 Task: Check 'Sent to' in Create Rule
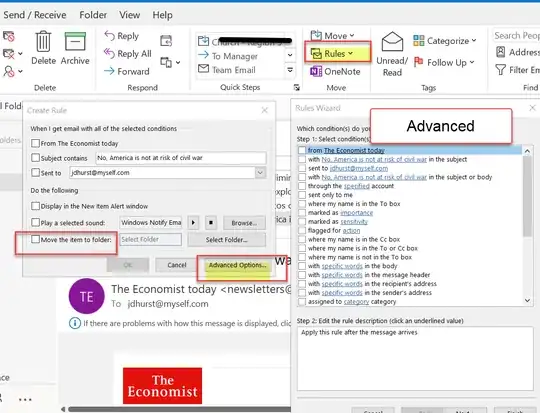35,172
